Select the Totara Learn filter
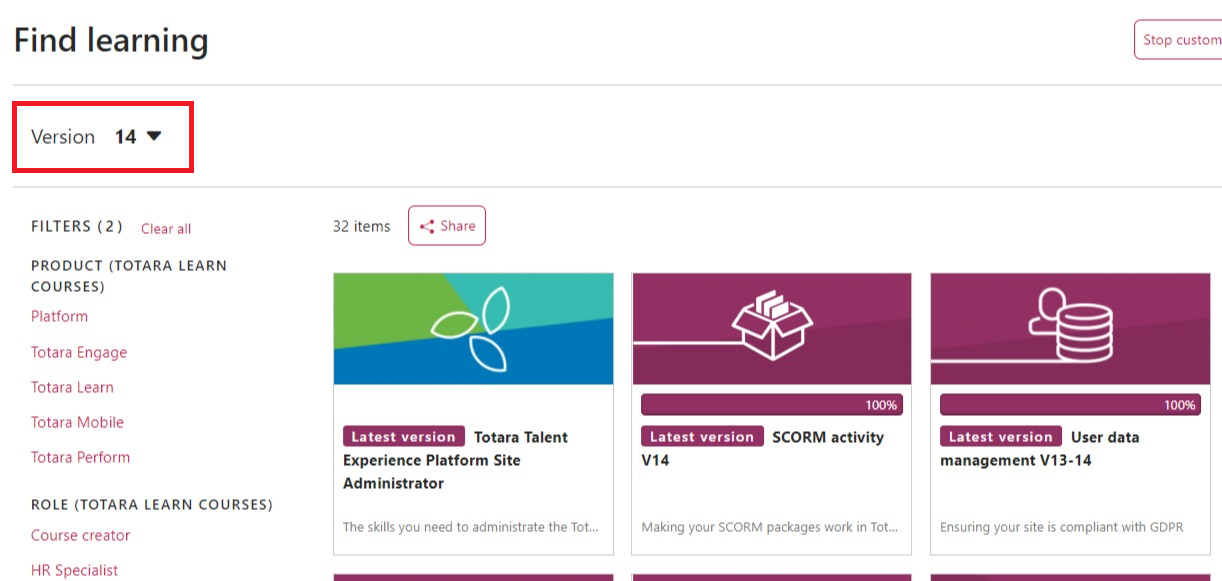Viewport: 1222px width, 581px height. coord(72,387)
